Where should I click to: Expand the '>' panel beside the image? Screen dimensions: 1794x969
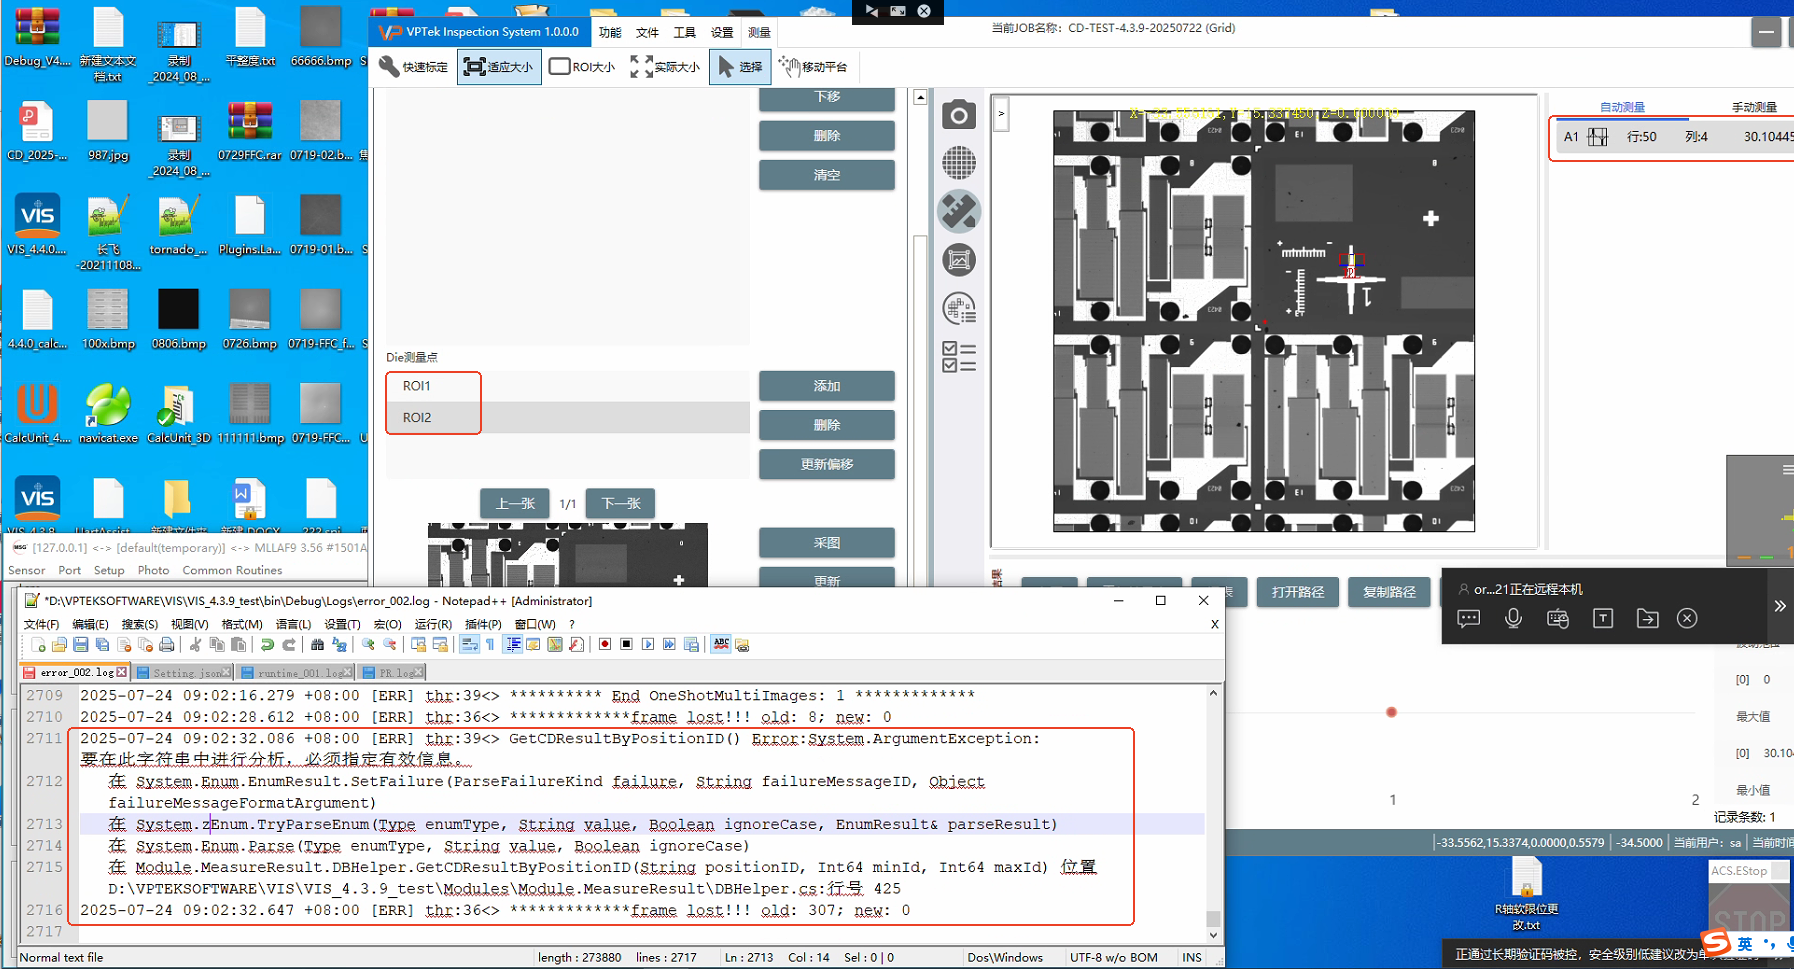point(1001,114)
